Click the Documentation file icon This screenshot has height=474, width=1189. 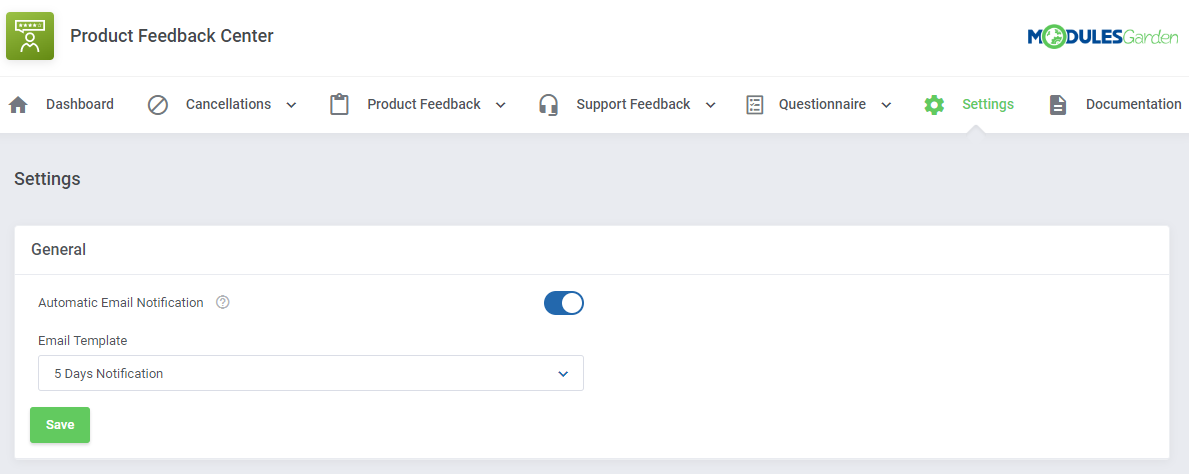click(x=1058, y=105)
